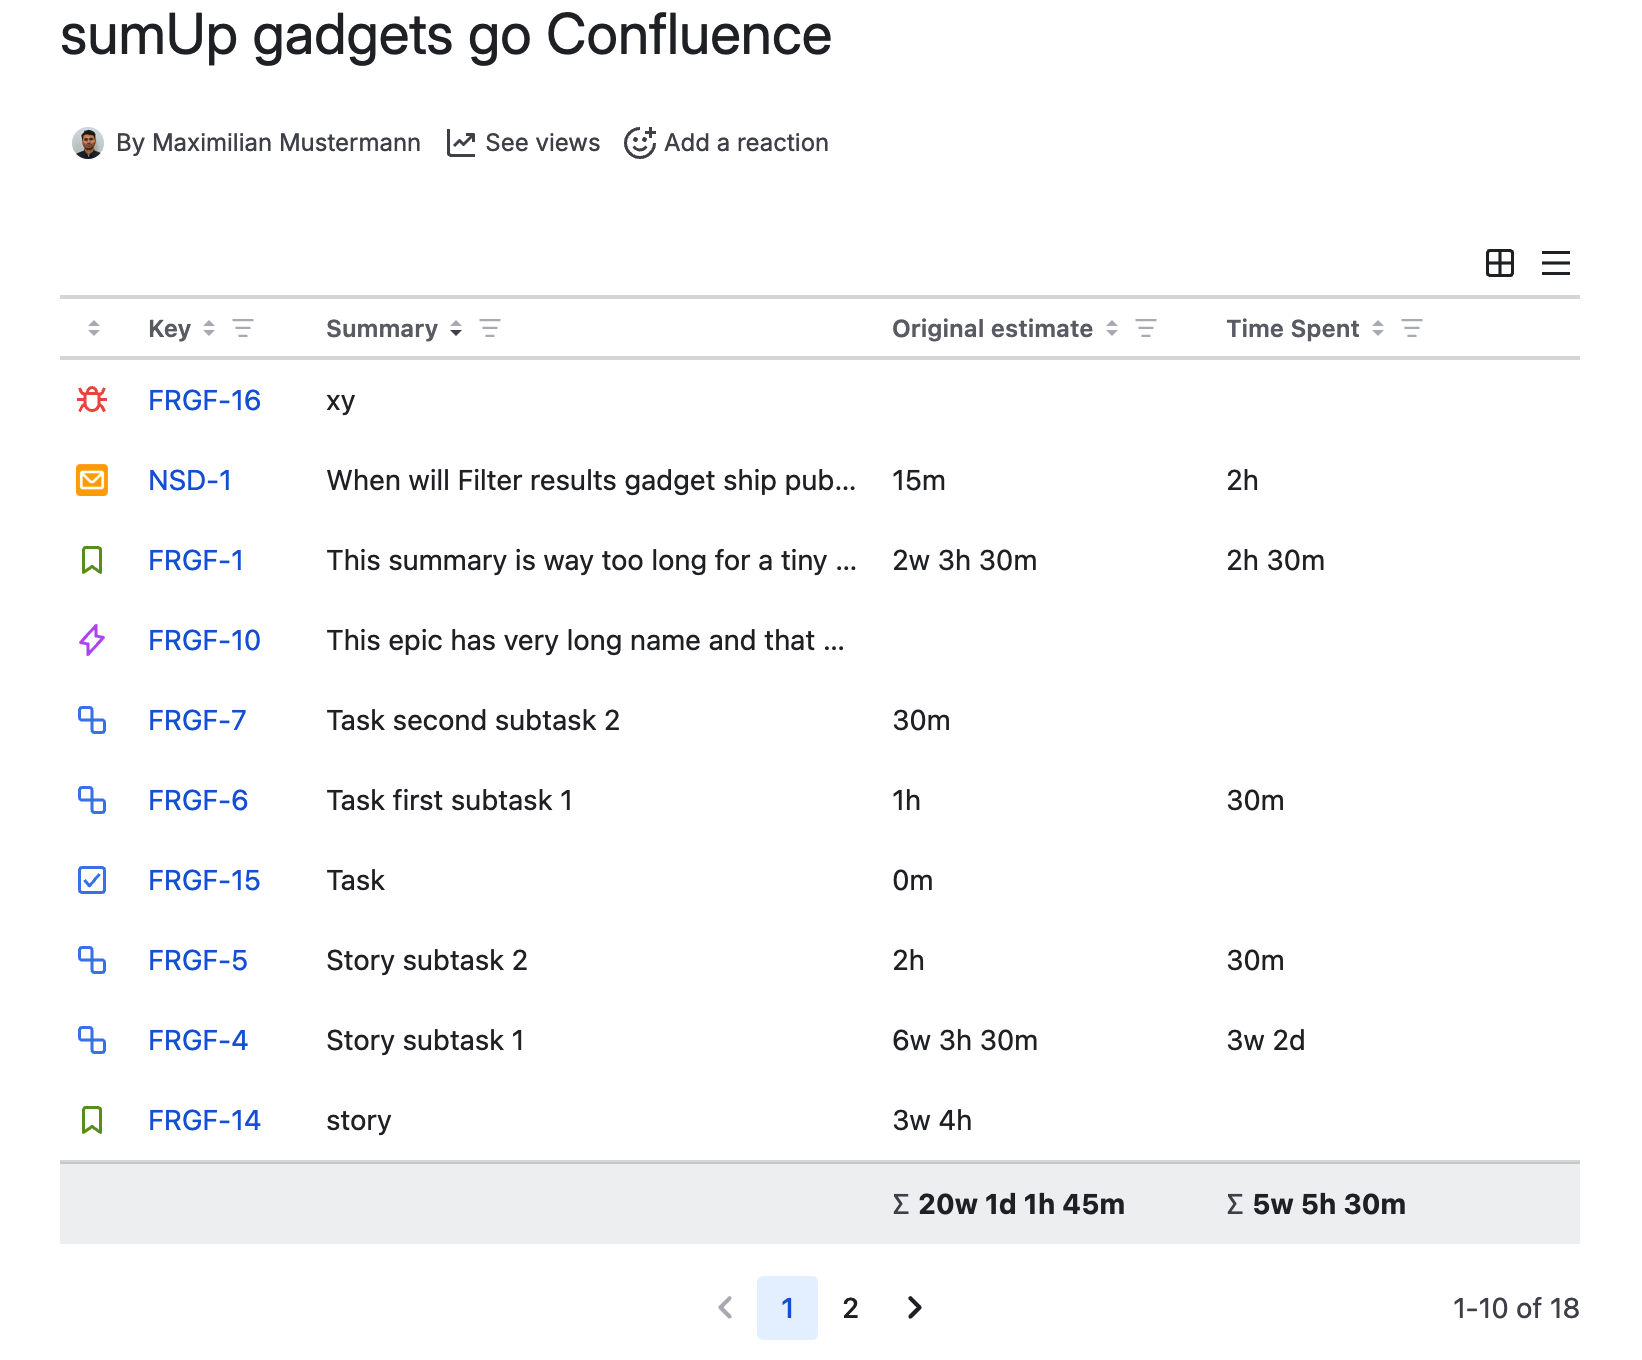Select page 1 in pagination
Screen dimensions: 1642x1360
(x=787, y=1307)
